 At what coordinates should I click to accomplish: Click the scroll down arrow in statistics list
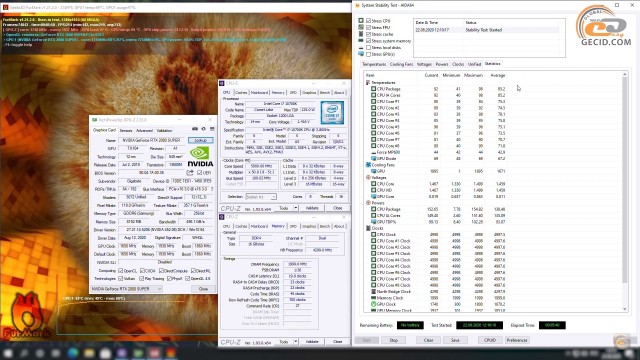[x=624, y=309]
